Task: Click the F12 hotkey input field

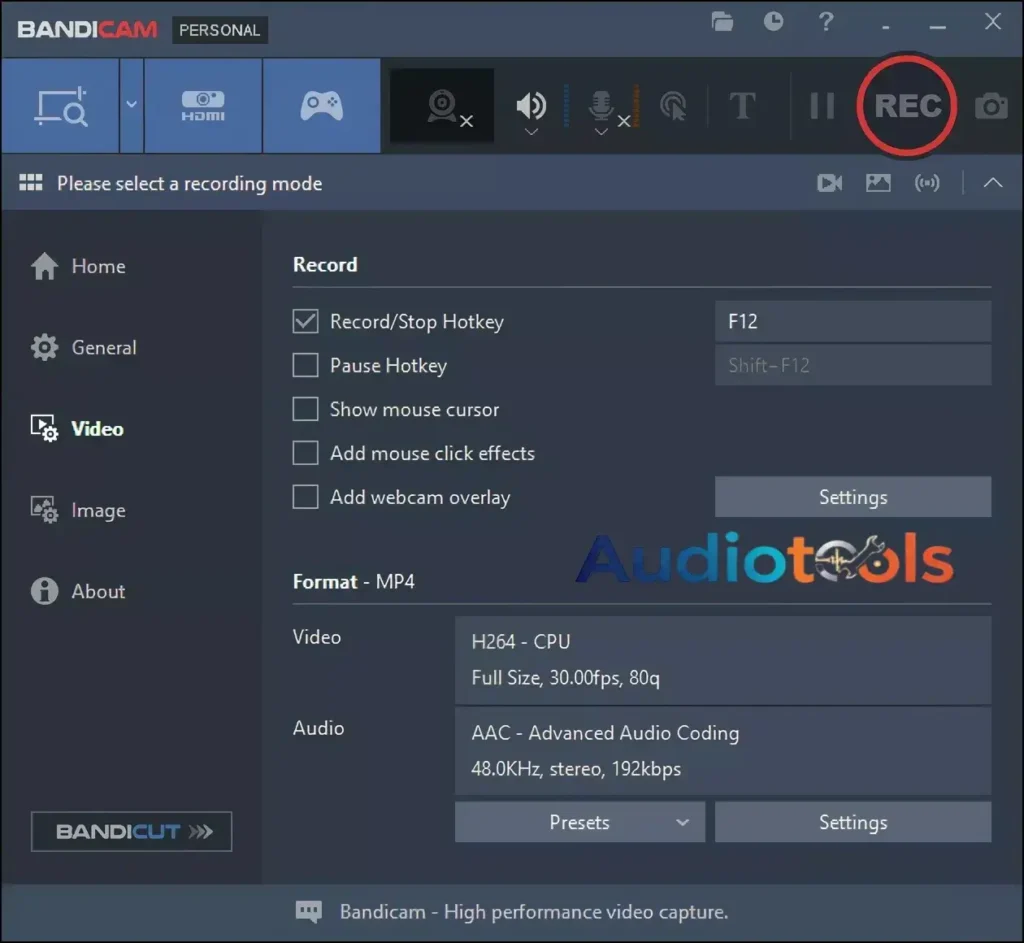Action: pos(852,321)
